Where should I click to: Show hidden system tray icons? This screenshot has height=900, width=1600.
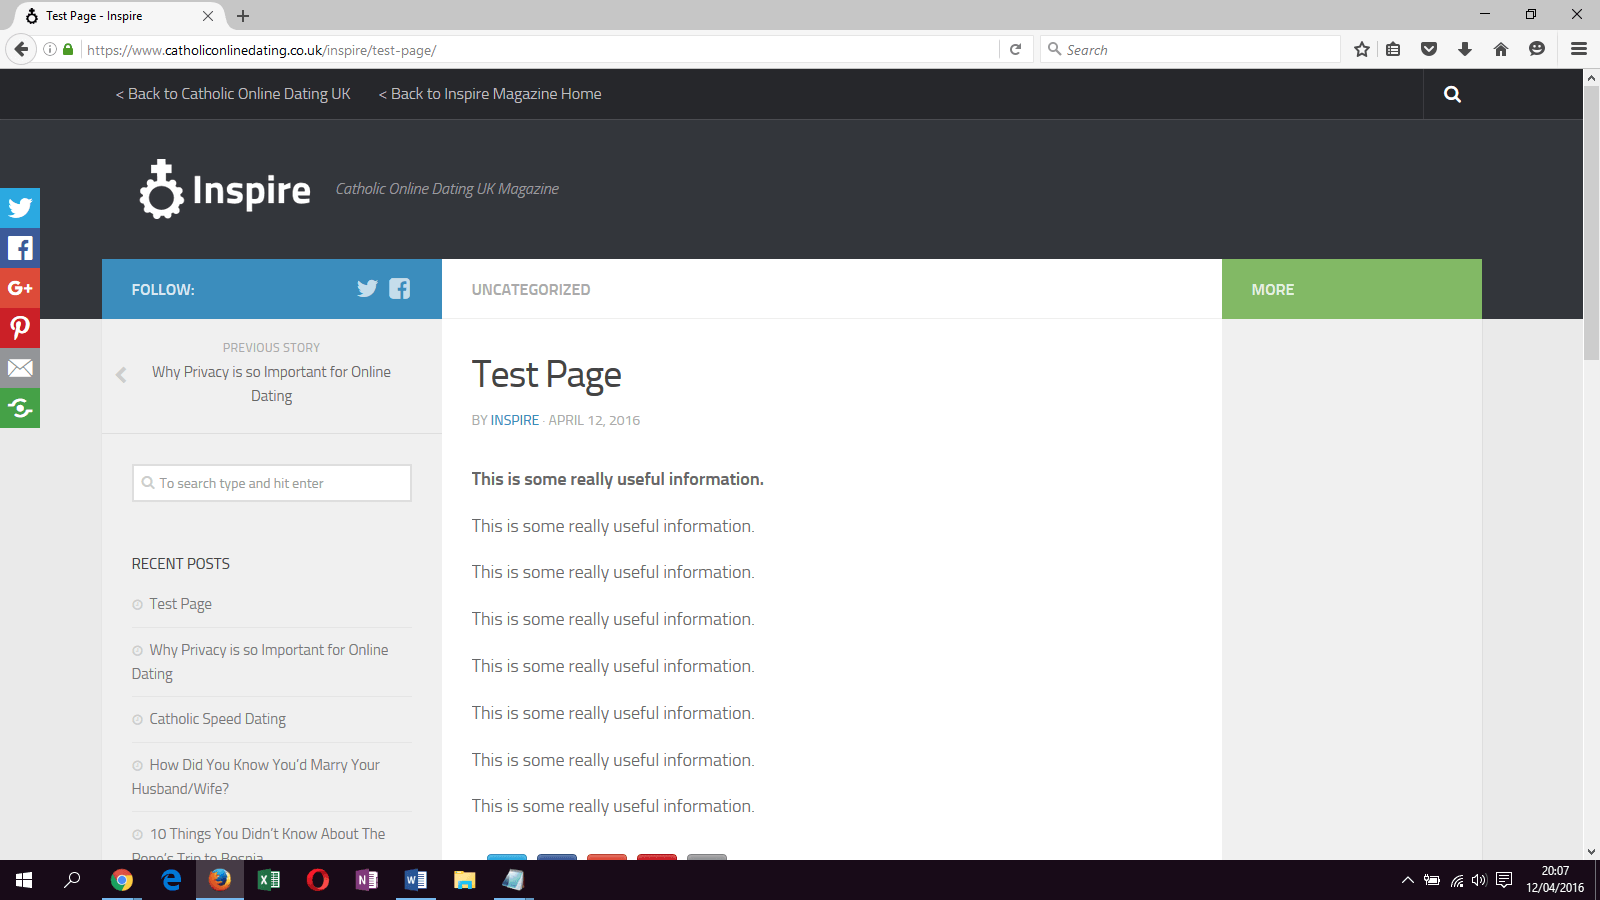tap(1407, 880)
